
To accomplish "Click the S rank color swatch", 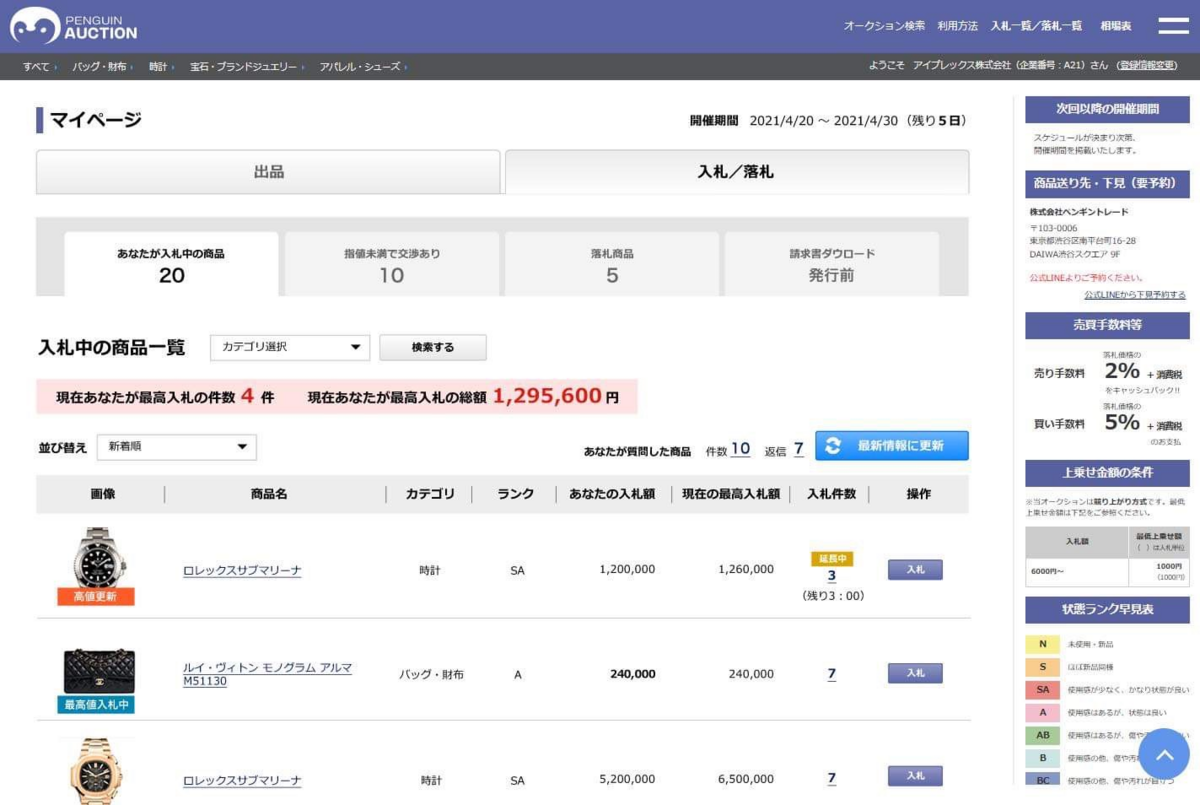I will (x=1043, y=667).
